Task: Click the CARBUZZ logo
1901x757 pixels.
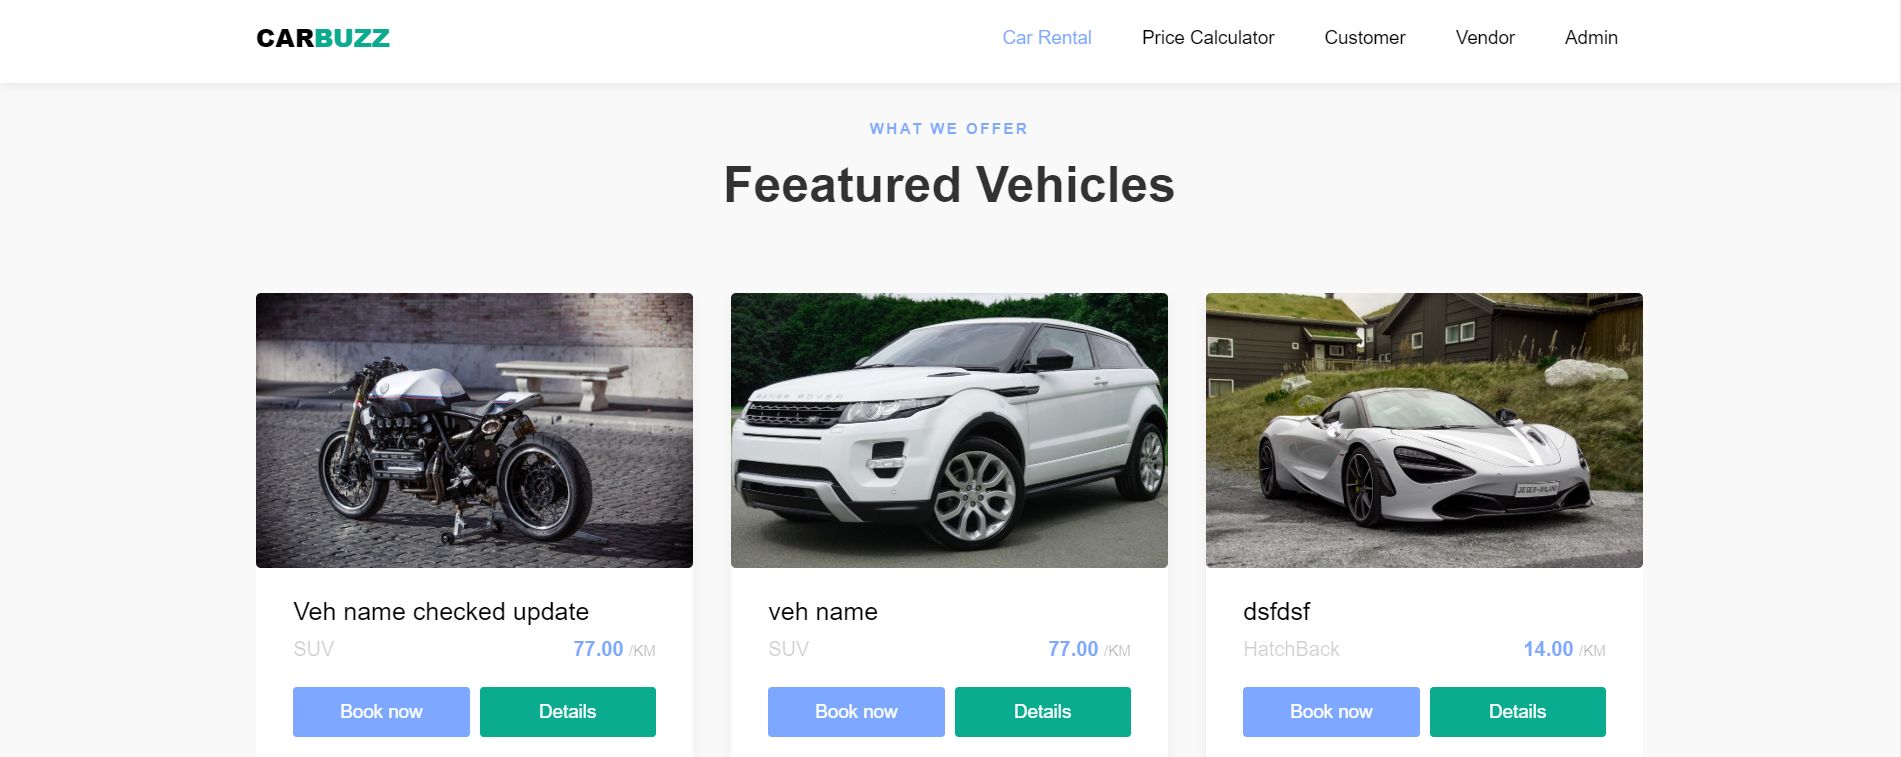Action: [x=322, y=38]
